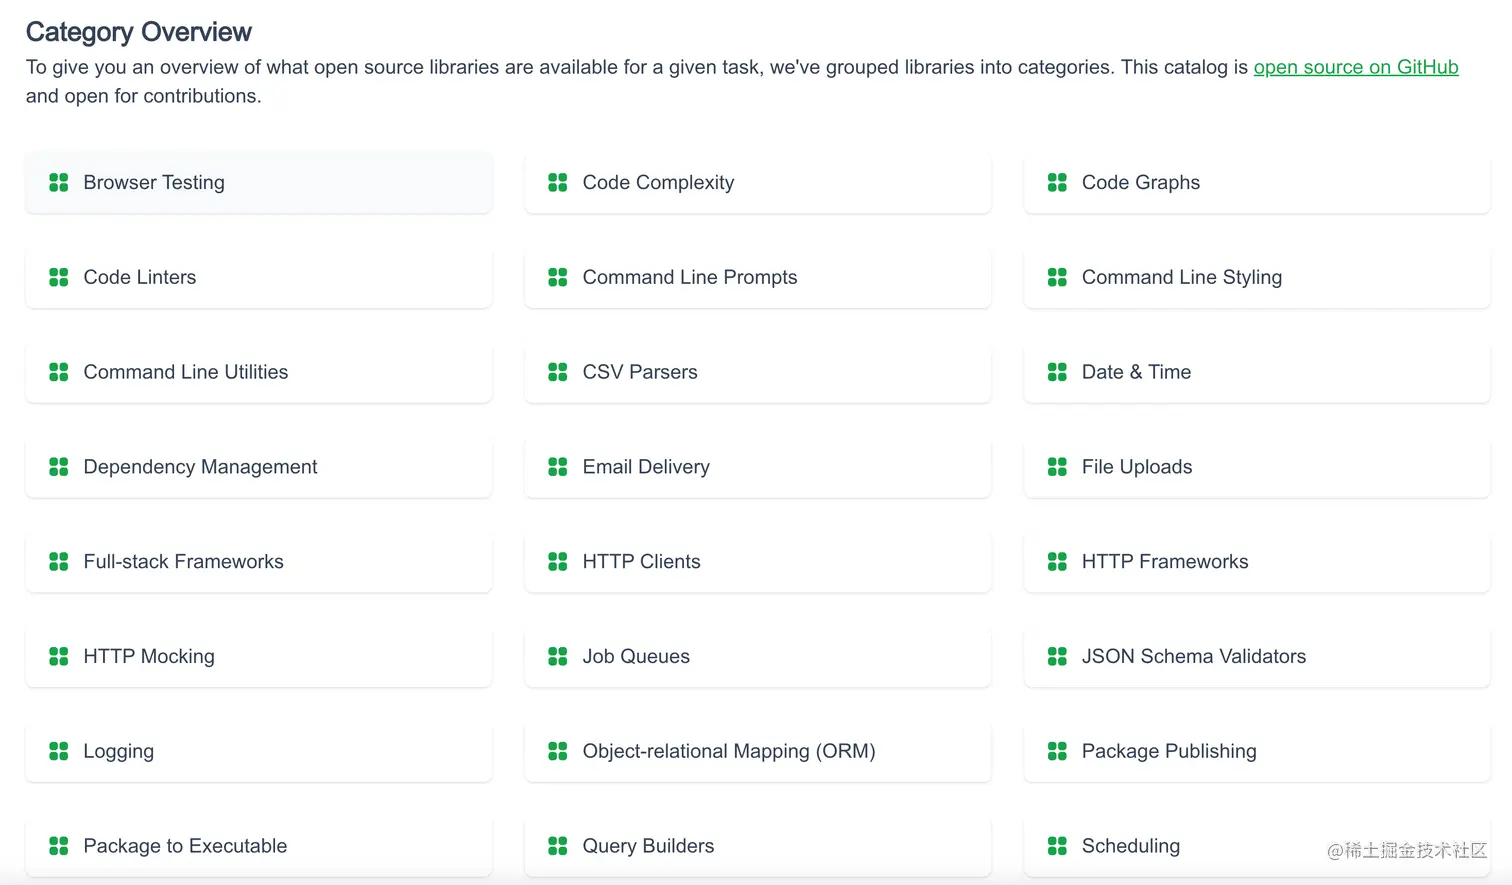Open the open source on GitHub link
The height and width of the screenshot is (885, 1512).
click(x=1355, y=67)
